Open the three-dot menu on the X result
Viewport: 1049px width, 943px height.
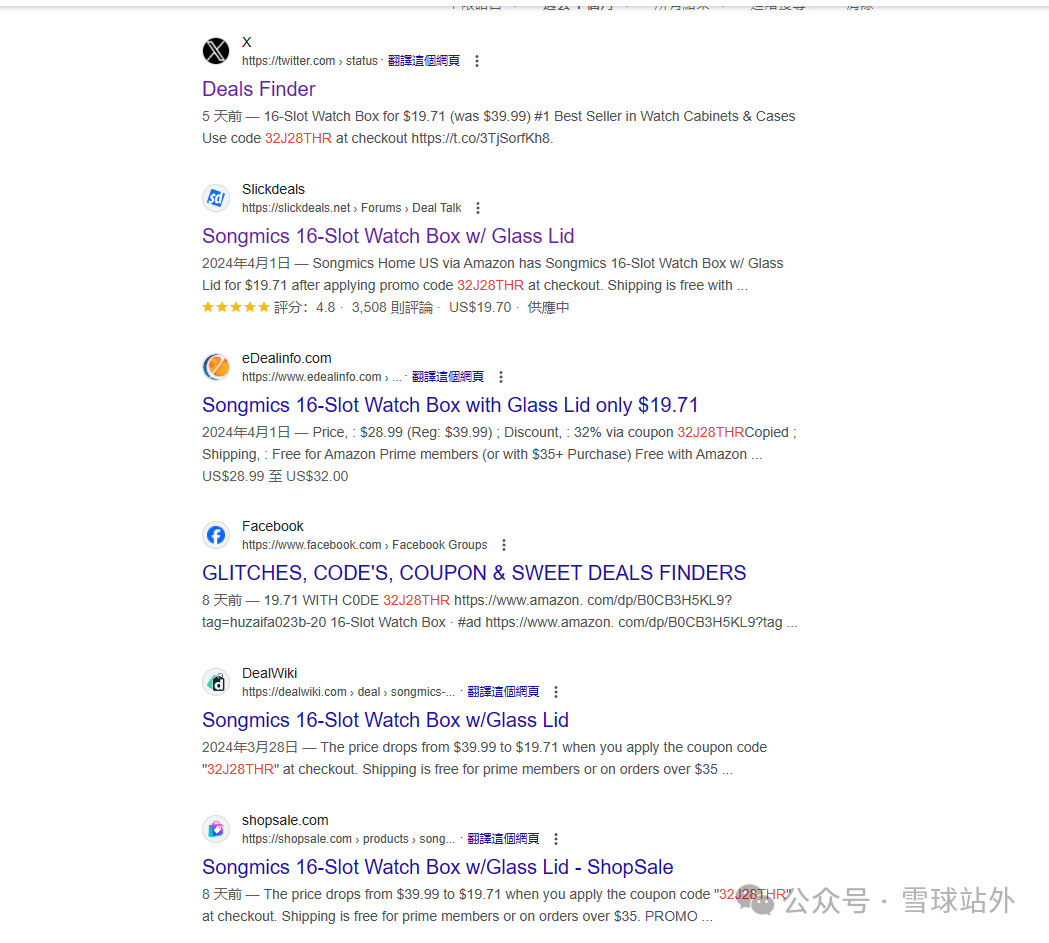[477, 60]
